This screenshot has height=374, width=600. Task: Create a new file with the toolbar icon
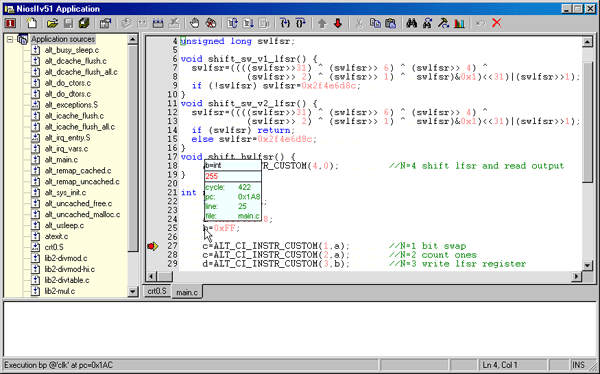31,23
